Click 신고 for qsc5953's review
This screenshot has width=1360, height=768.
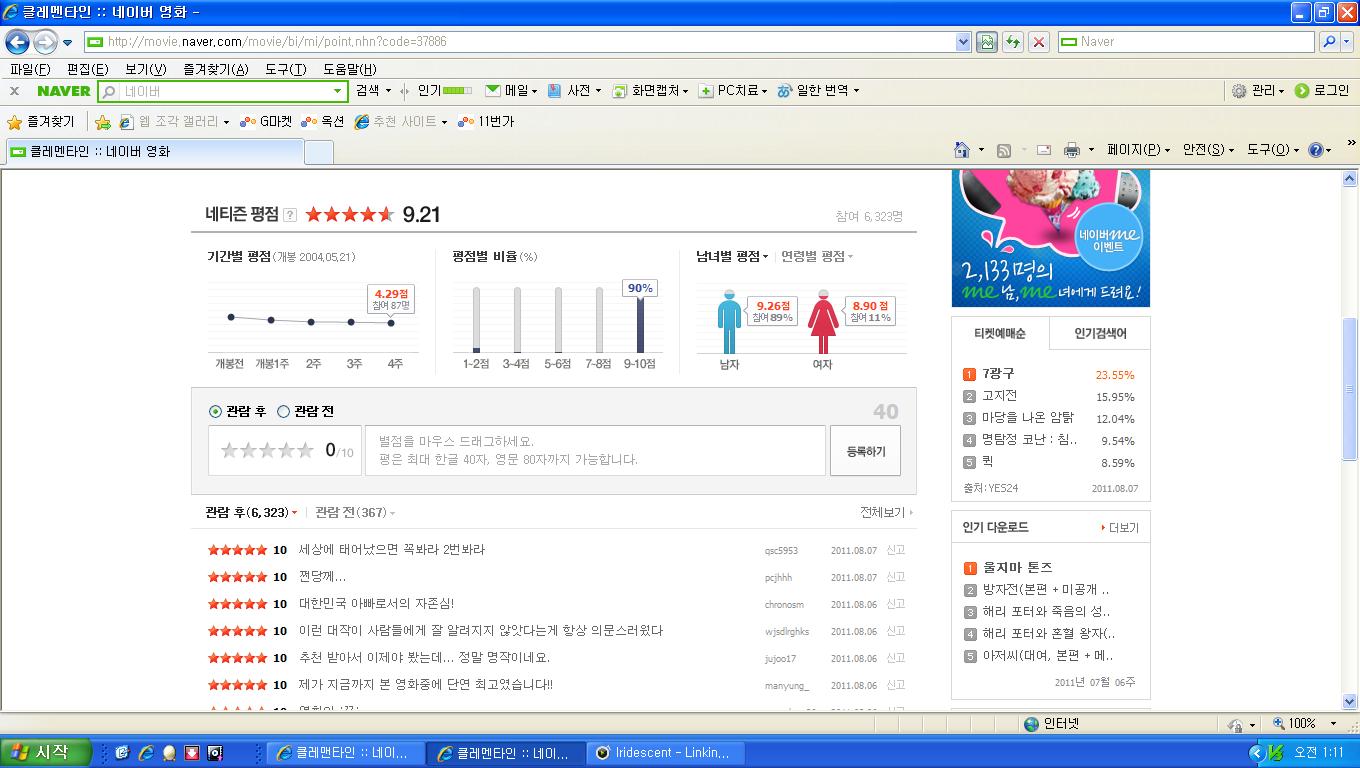895,550
